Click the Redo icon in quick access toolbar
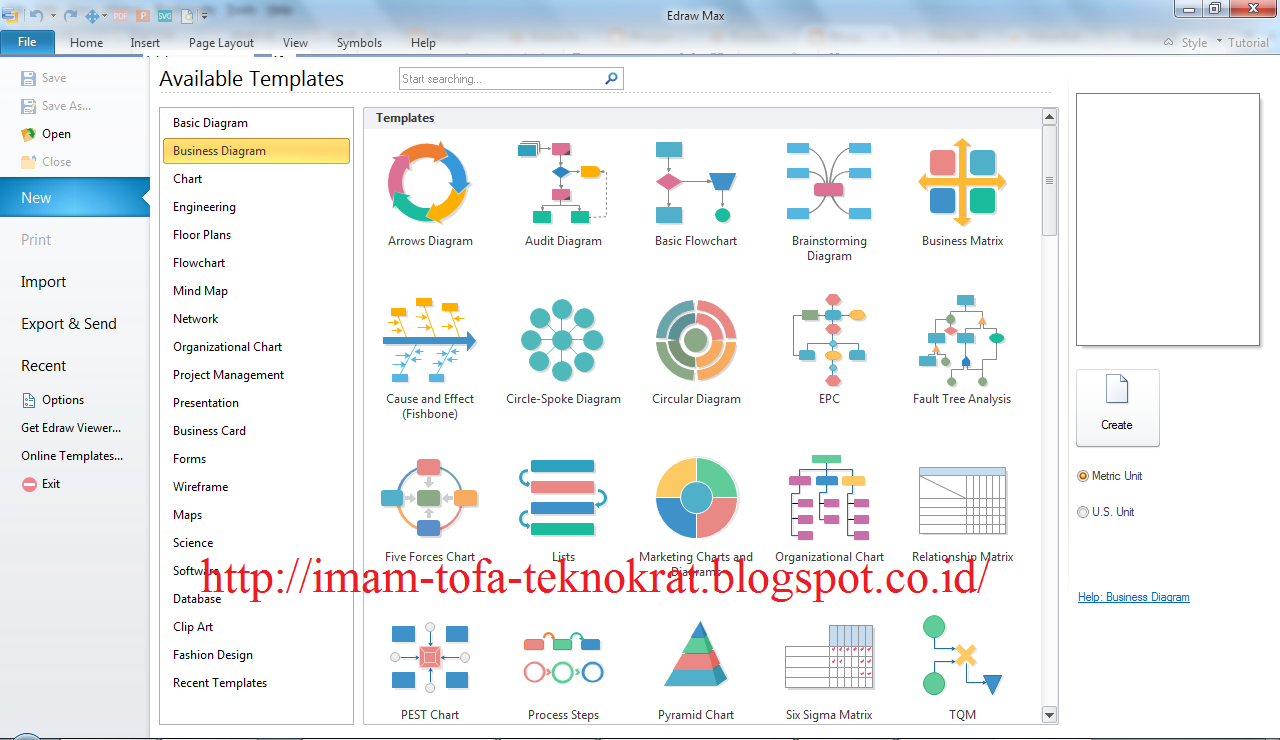 coord(70,15)
